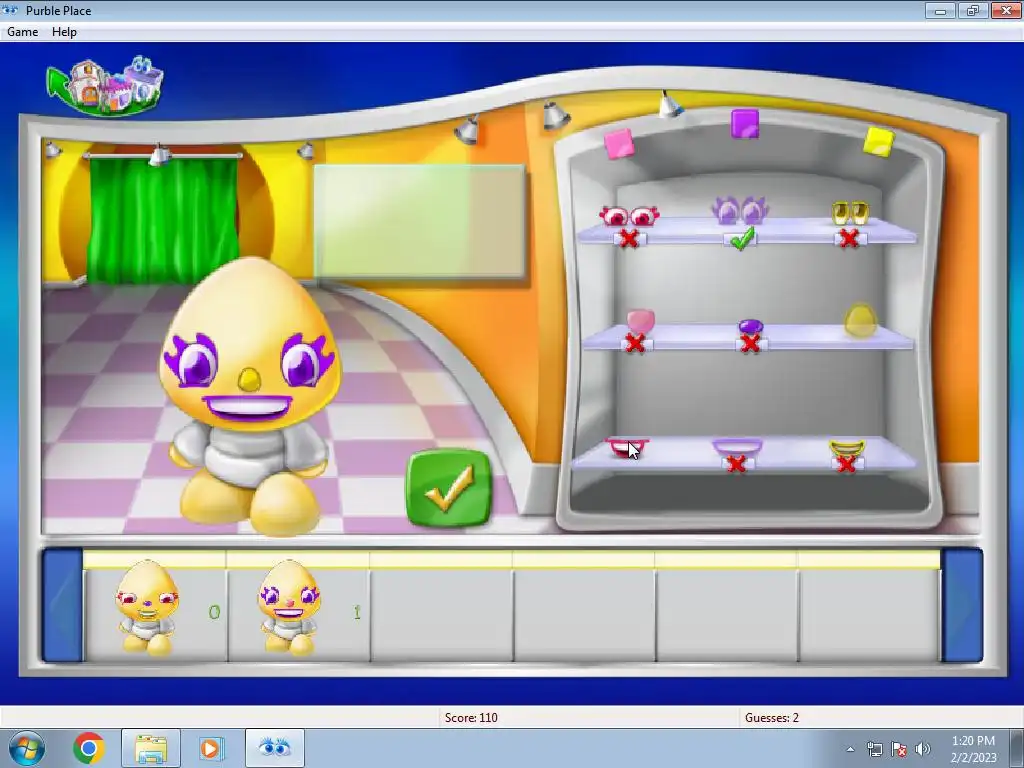Click the green curtain
This screenshot has height=768, width=1024.
163,220
